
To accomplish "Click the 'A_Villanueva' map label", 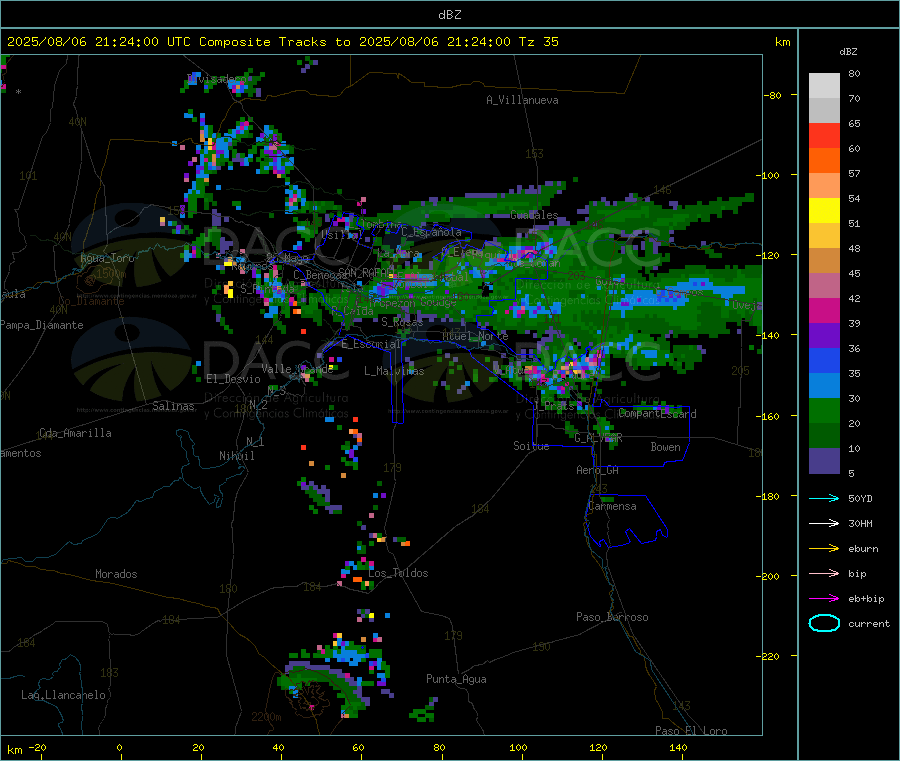I will 522,100.
